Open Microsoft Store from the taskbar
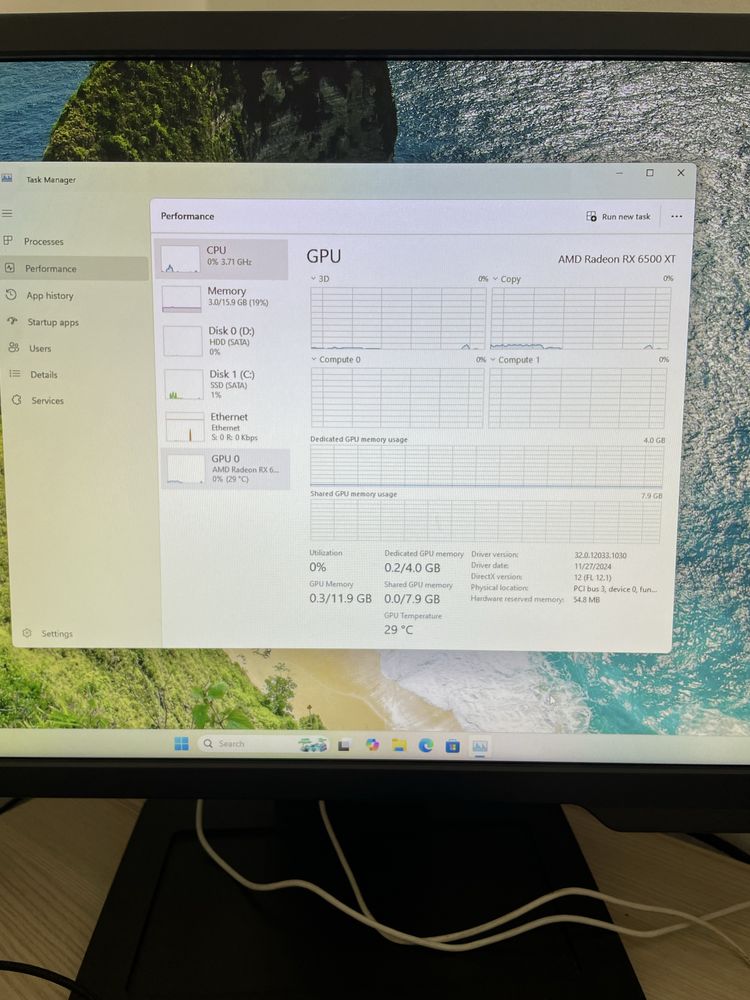The image size is (750, 1000). [453, 746]
